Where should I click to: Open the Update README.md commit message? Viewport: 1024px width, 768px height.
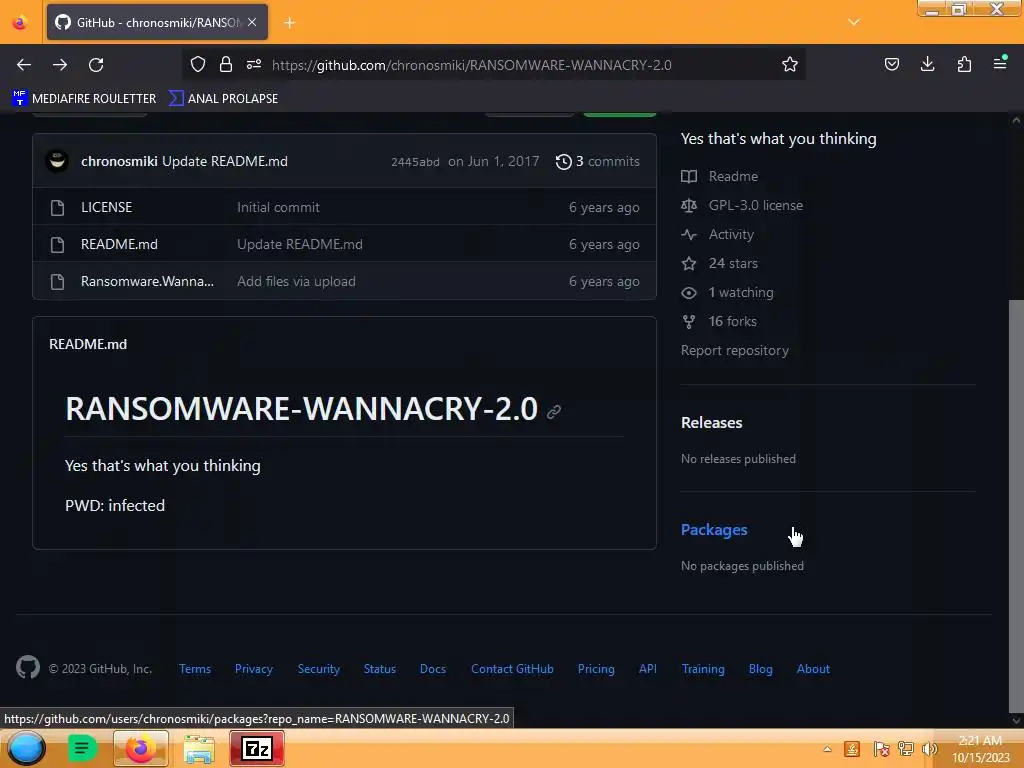point(225,161)
